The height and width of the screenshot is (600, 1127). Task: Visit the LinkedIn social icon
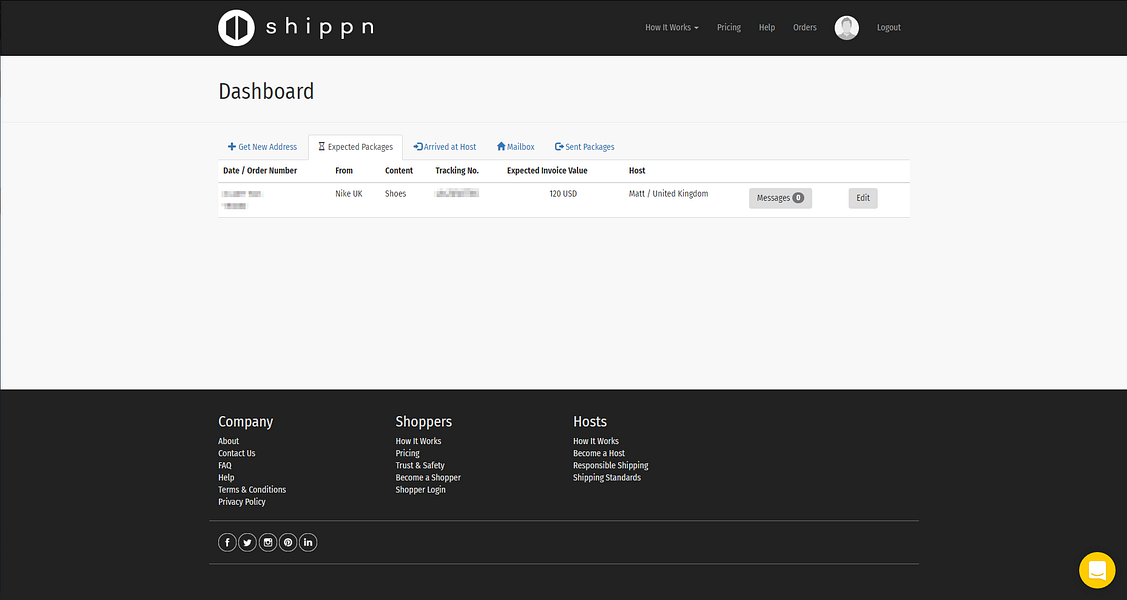point(308,543)
